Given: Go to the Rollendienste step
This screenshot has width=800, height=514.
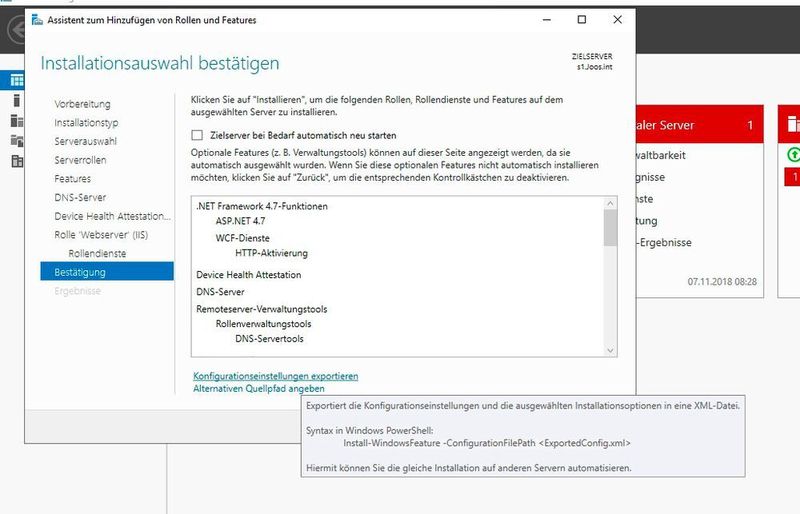Looking at the screenshot, I should point(97,253).
